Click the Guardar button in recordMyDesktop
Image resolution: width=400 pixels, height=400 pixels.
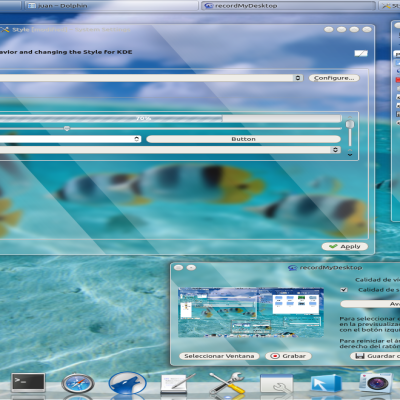tap(375, 356)
